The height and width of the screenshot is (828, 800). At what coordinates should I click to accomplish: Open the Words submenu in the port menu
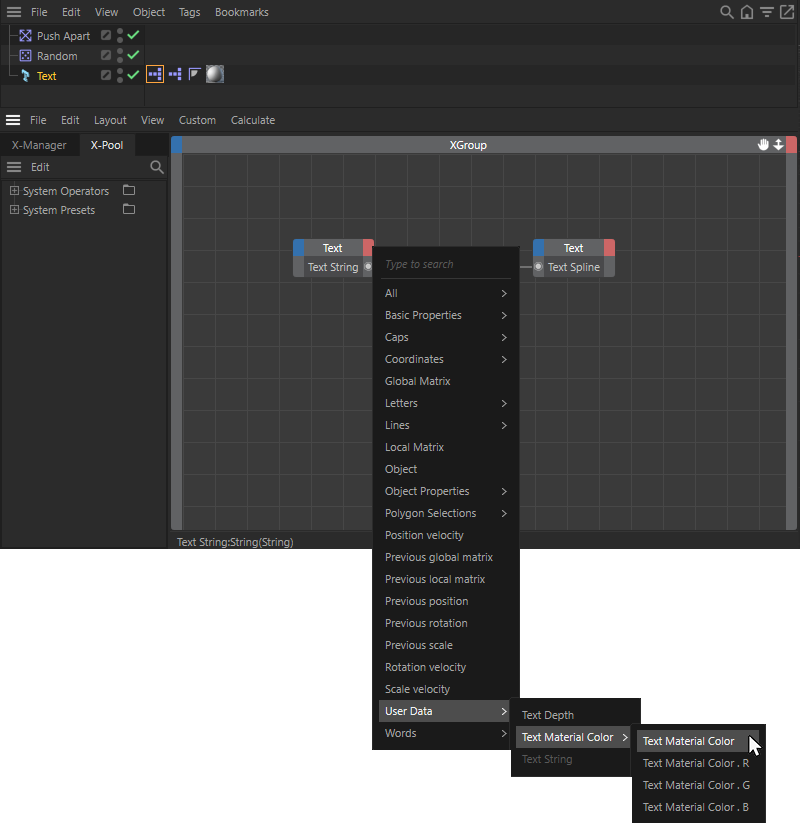coord(400,733)
